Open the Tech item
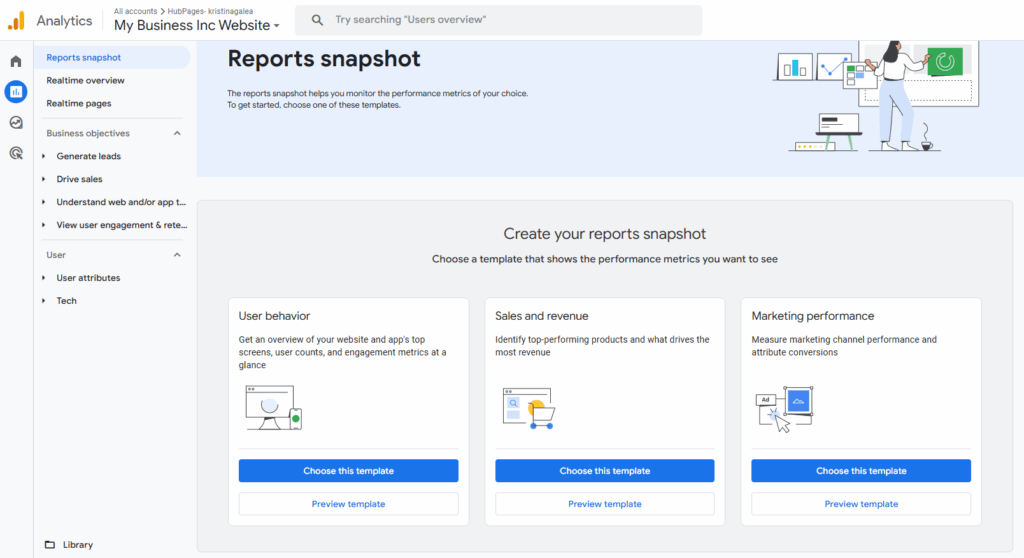 66,301
